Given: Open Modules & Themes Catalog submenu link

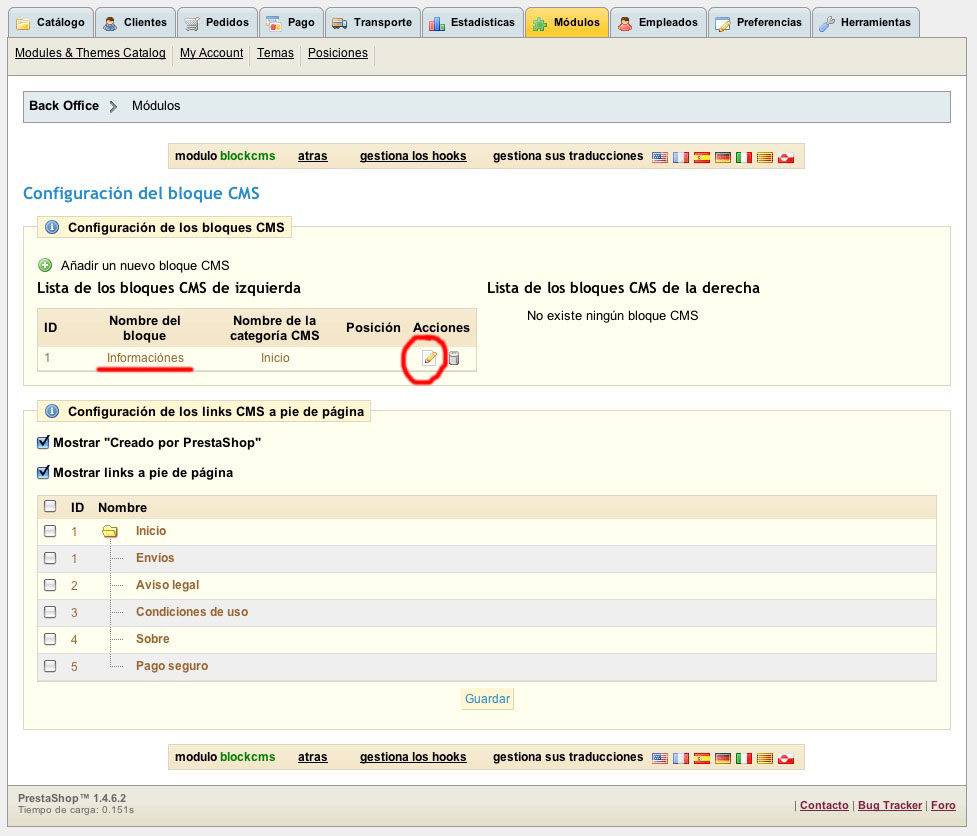Looking at the screenshot, I should point(90,53).
